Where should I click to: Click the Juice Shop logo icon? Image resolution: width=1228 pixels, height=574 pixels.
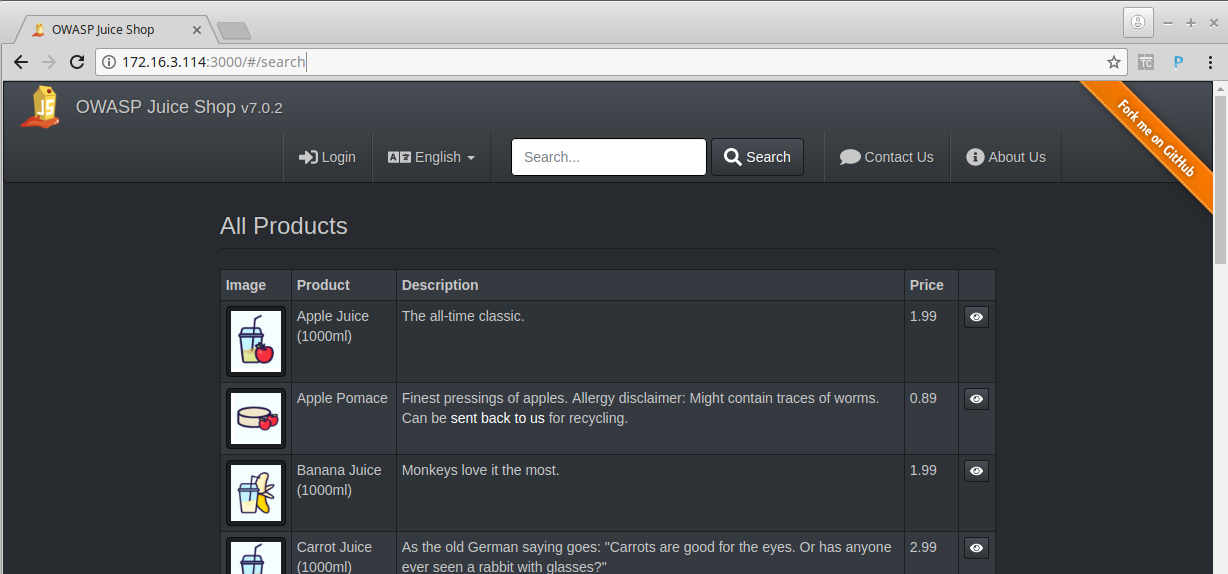pyautogui.click(x=41, y=107)
